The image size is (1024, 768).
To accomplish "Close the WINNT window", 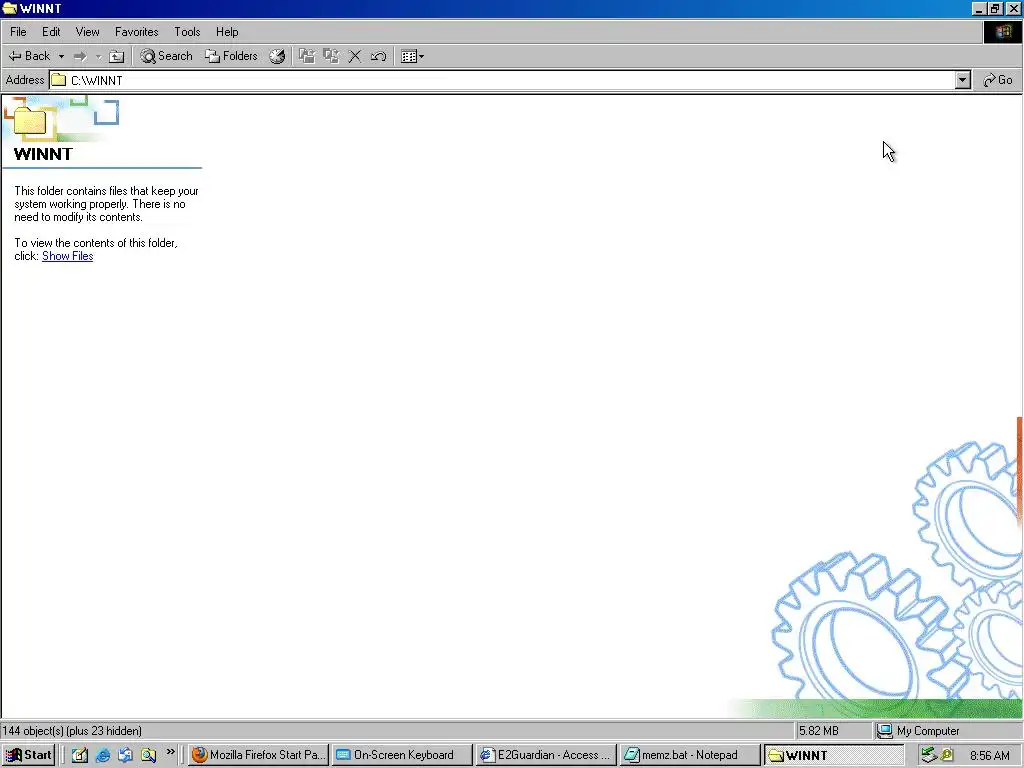I will coord(1013,8).
